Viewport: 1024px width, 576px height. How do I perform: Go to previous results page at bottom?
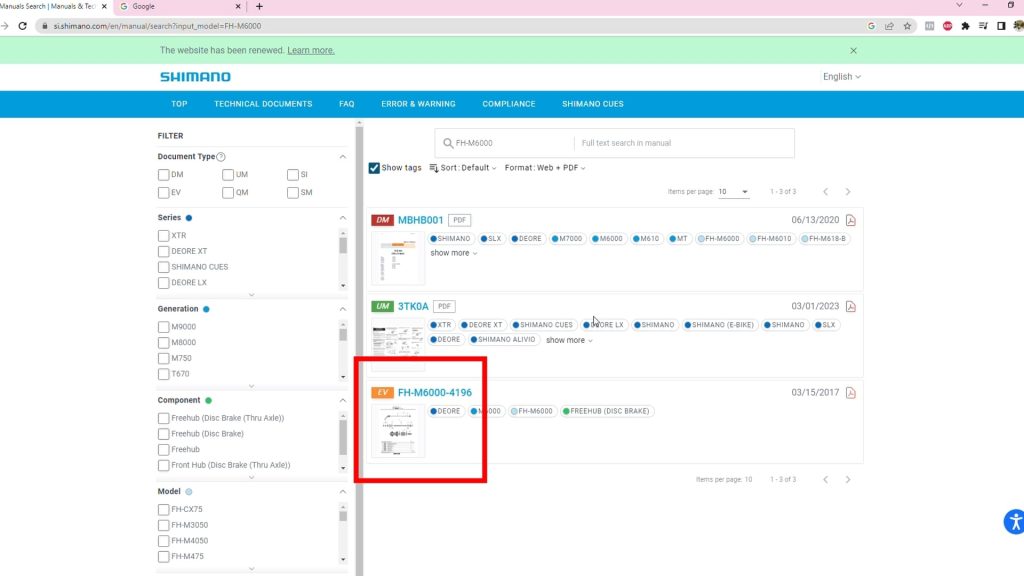tap(825, 479)
